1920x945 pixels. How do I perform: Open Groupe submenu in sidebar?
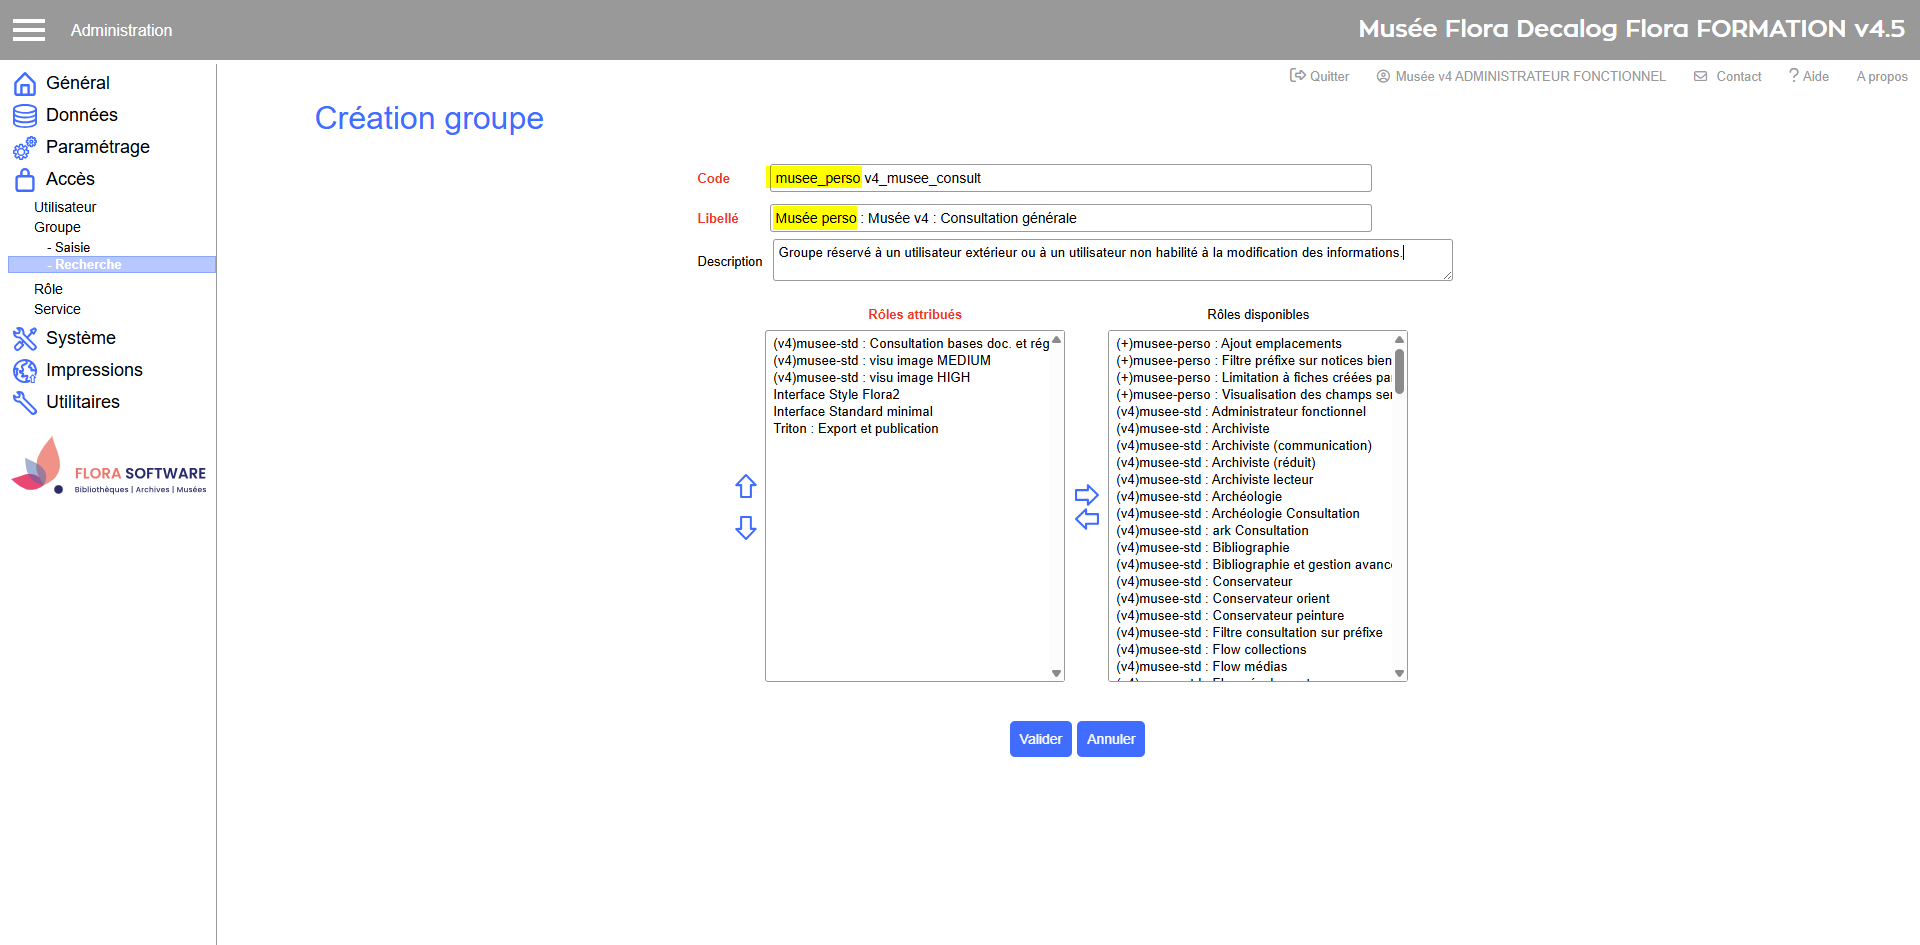tap(57, 227)
